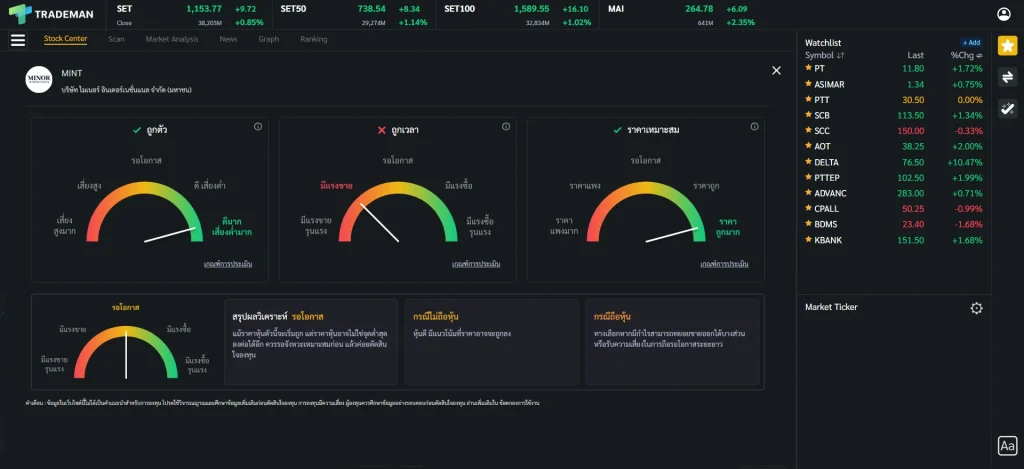The width and height of the screenshot is (1024, 469).
Task: Switch to the Market Analysis tab
Action: (x=171, y=39)
